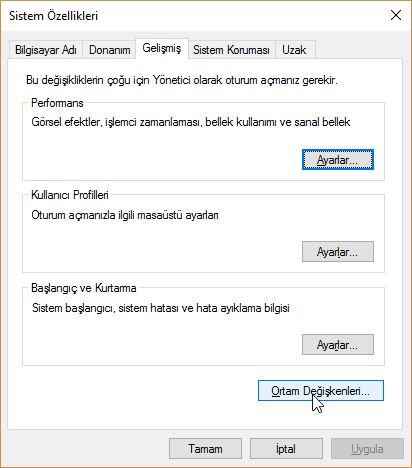Viewport: 412px width, 468px height.
Task: Open Başlangıç ve Kurtarma Ayarlar button
Action: pos(338,344)
